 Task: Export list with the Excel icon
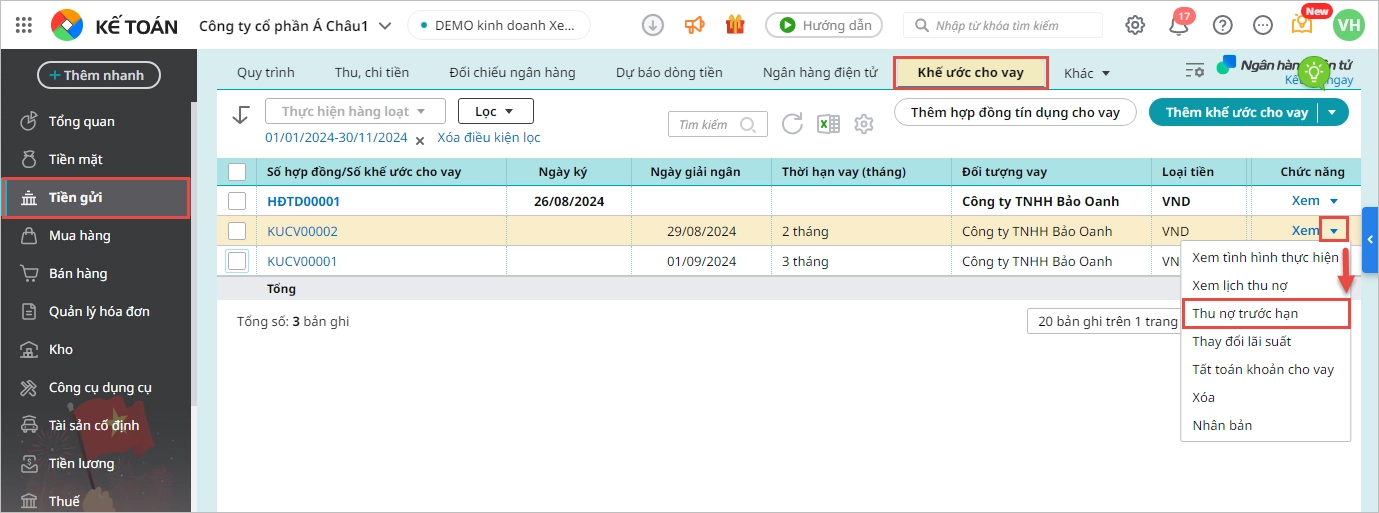(828, 124)
